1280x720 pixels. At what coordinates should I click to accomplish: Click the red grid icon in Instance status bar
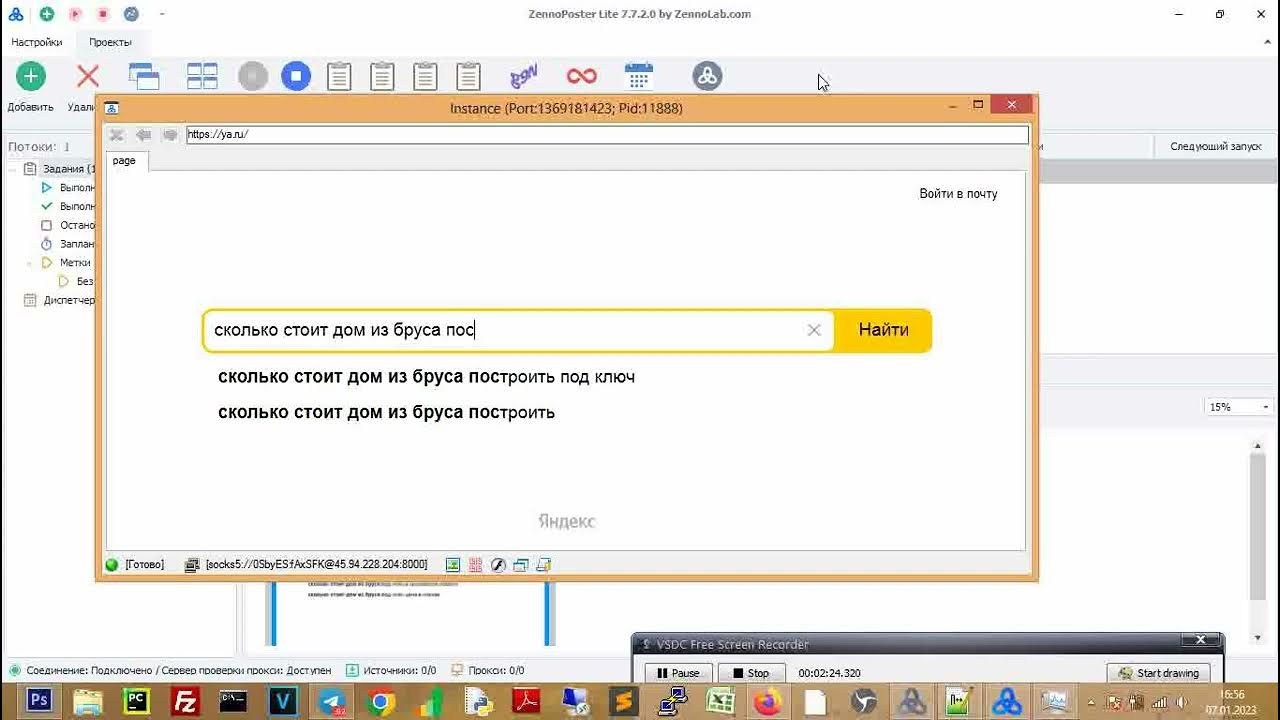pos(475,565)
